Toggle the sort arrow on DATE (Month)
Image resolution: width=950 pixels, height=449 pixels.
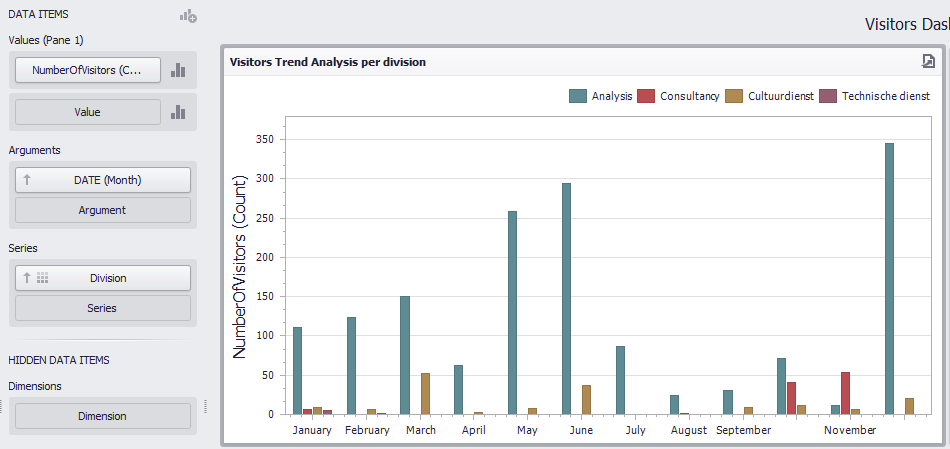(x=28, y=180)
